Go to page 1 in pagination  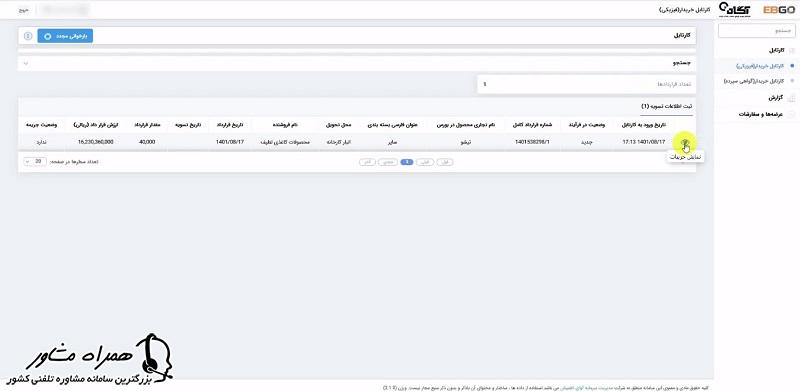407,162
